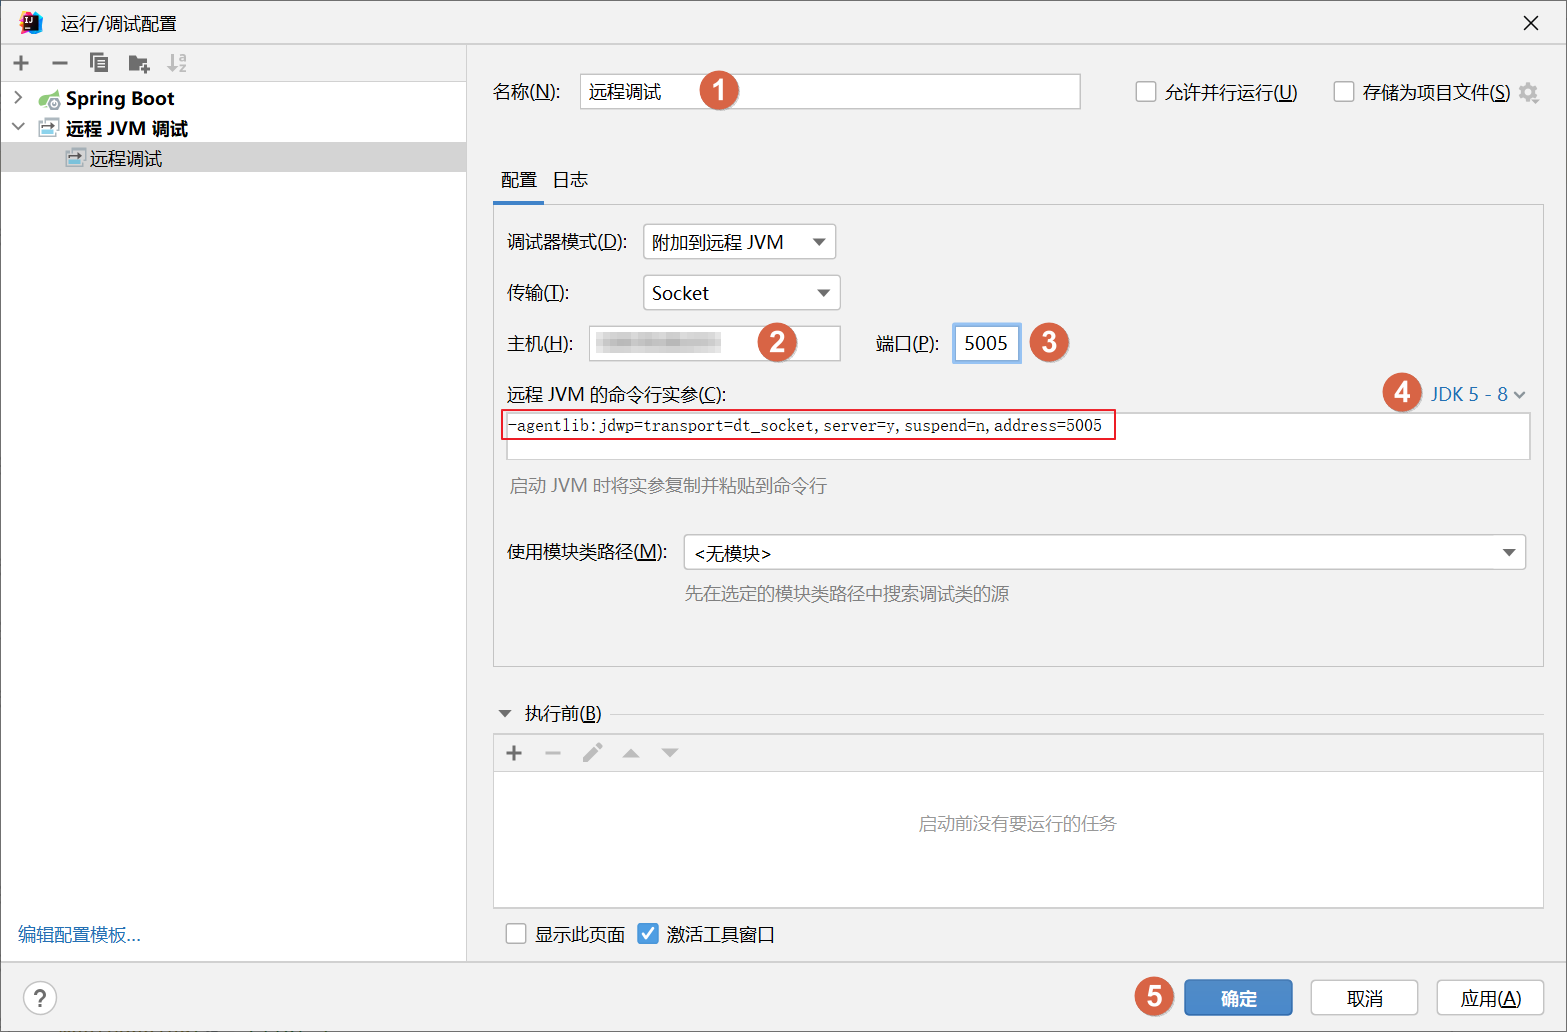Click the remove configuration minus icon
The width and height of the screenshot is (1567, 1032).
coord(60,63)
